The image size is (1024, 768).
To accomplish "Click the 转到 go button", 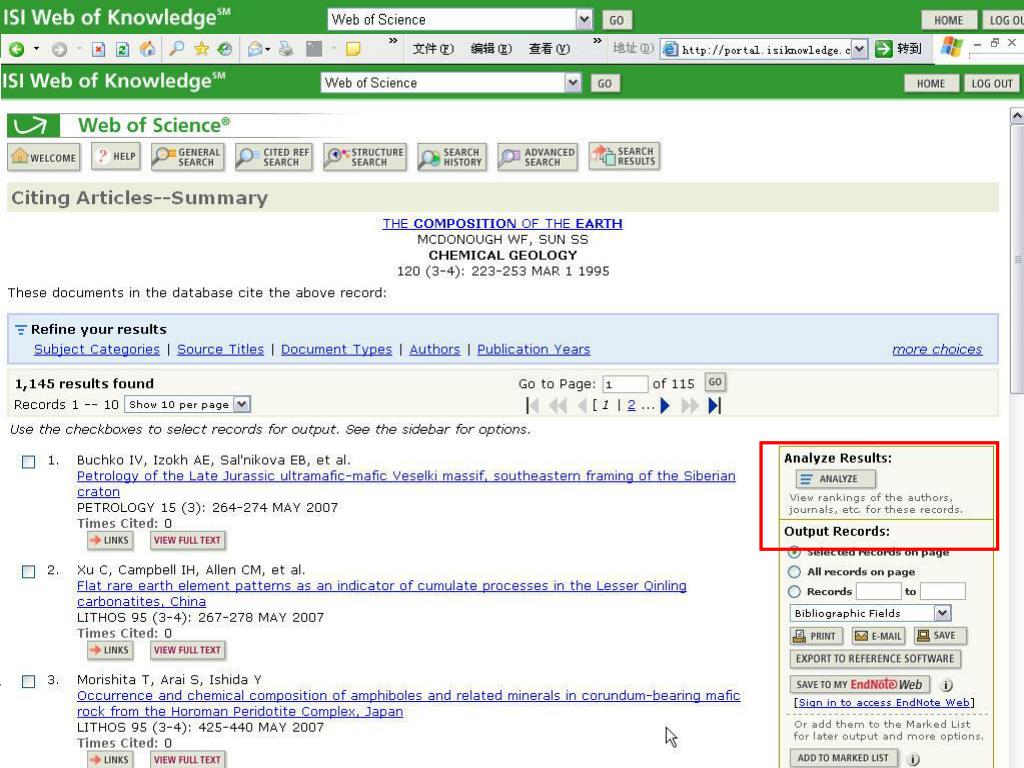I will [x=899, y=49].
